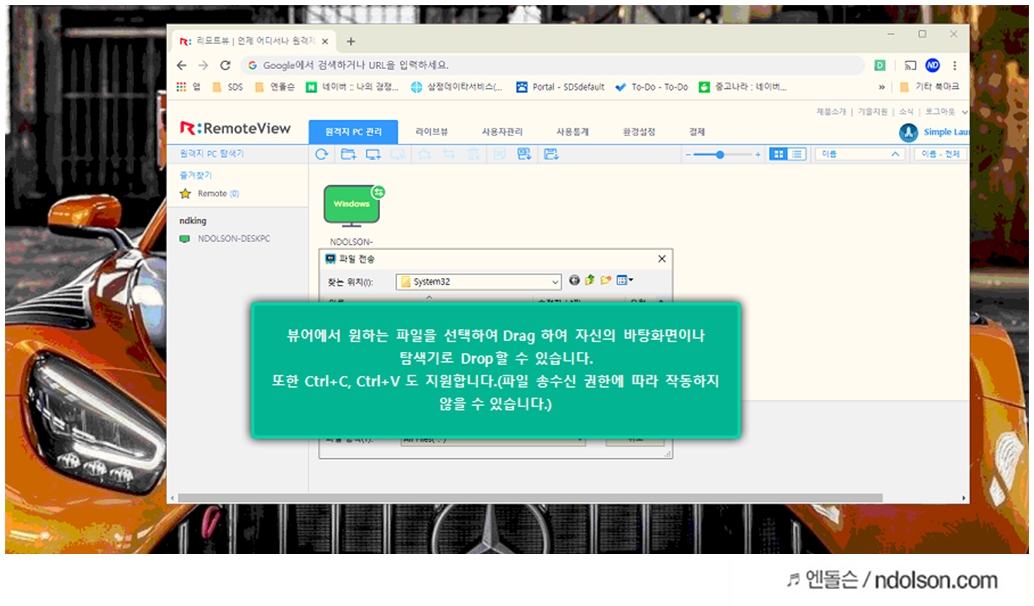This screenshot has width=1034, height=606.
Task: Click the RemoteView logo
Action: point(235,129)
